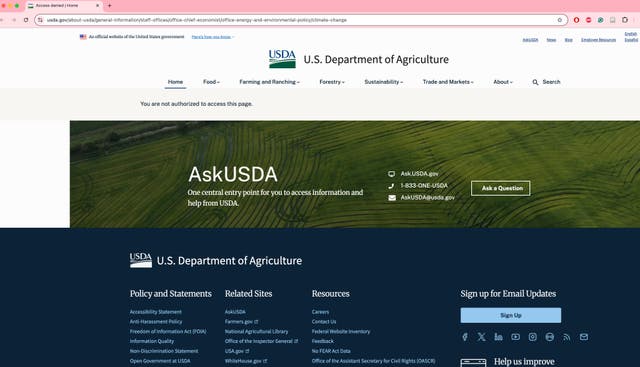Open USA.gov footer link

click(x=237, y=351)
